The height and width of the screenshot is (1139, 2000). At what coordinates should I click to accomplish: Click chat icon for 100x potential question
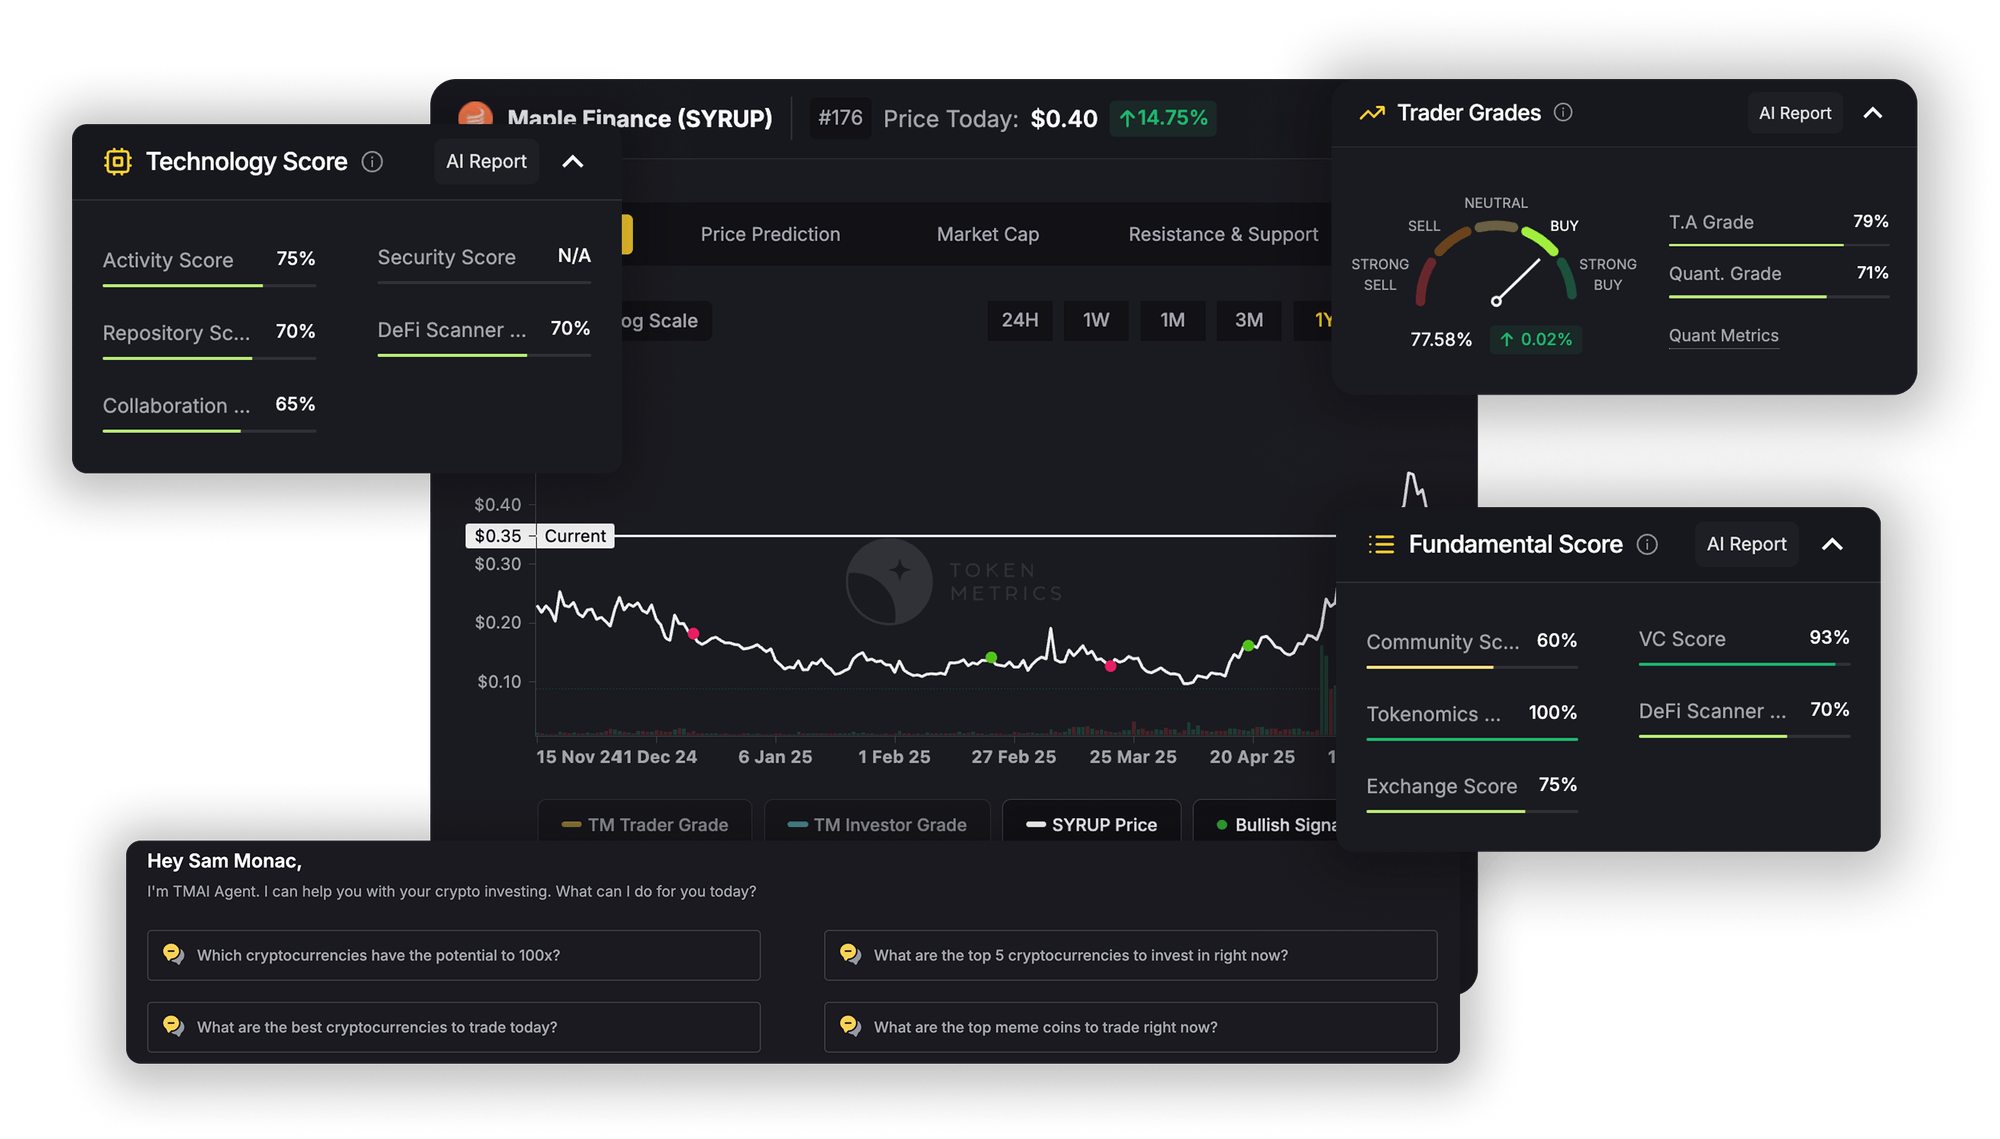[x=173, y=954]
